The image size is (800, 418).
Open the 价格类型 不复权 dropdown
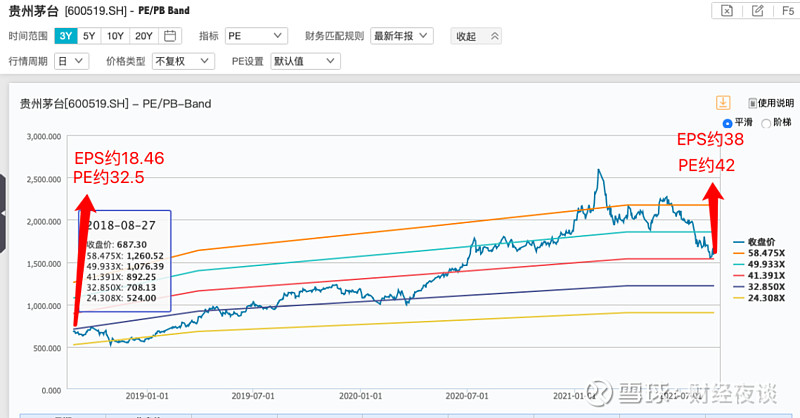click(183, 61)
